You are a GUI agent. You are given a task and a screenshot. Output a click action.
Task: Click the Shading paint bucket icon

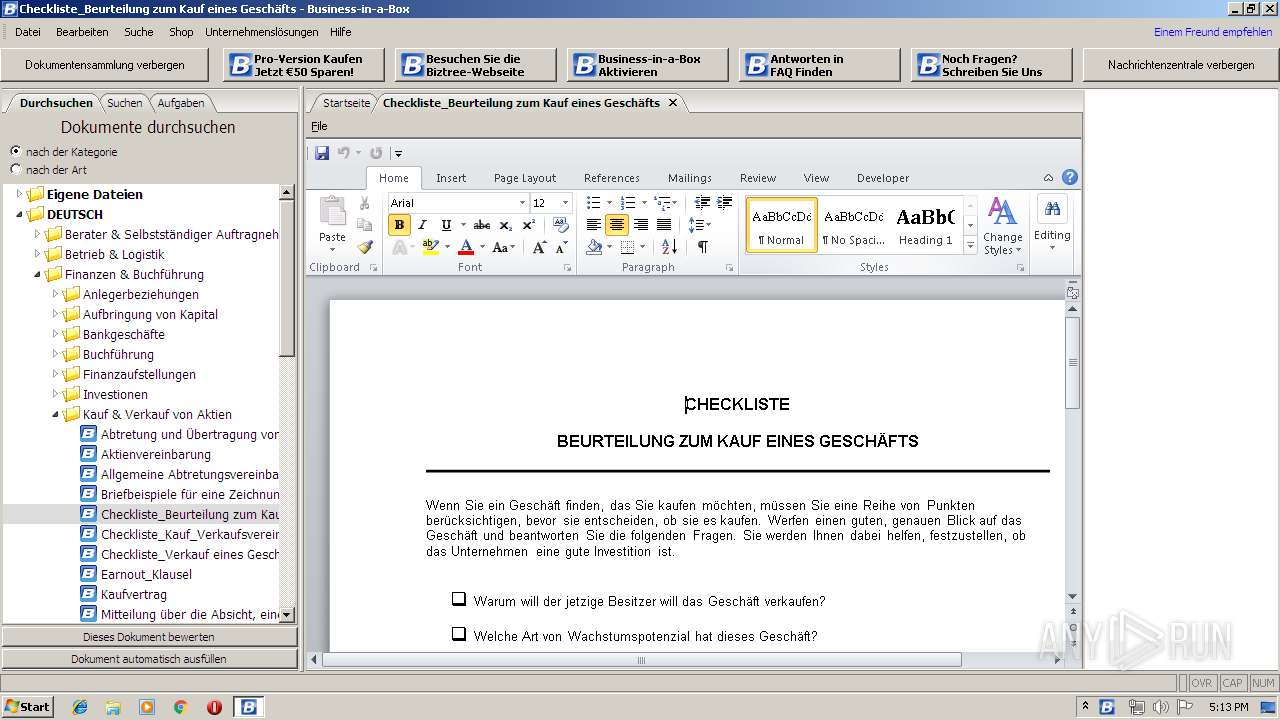point(594,247)
